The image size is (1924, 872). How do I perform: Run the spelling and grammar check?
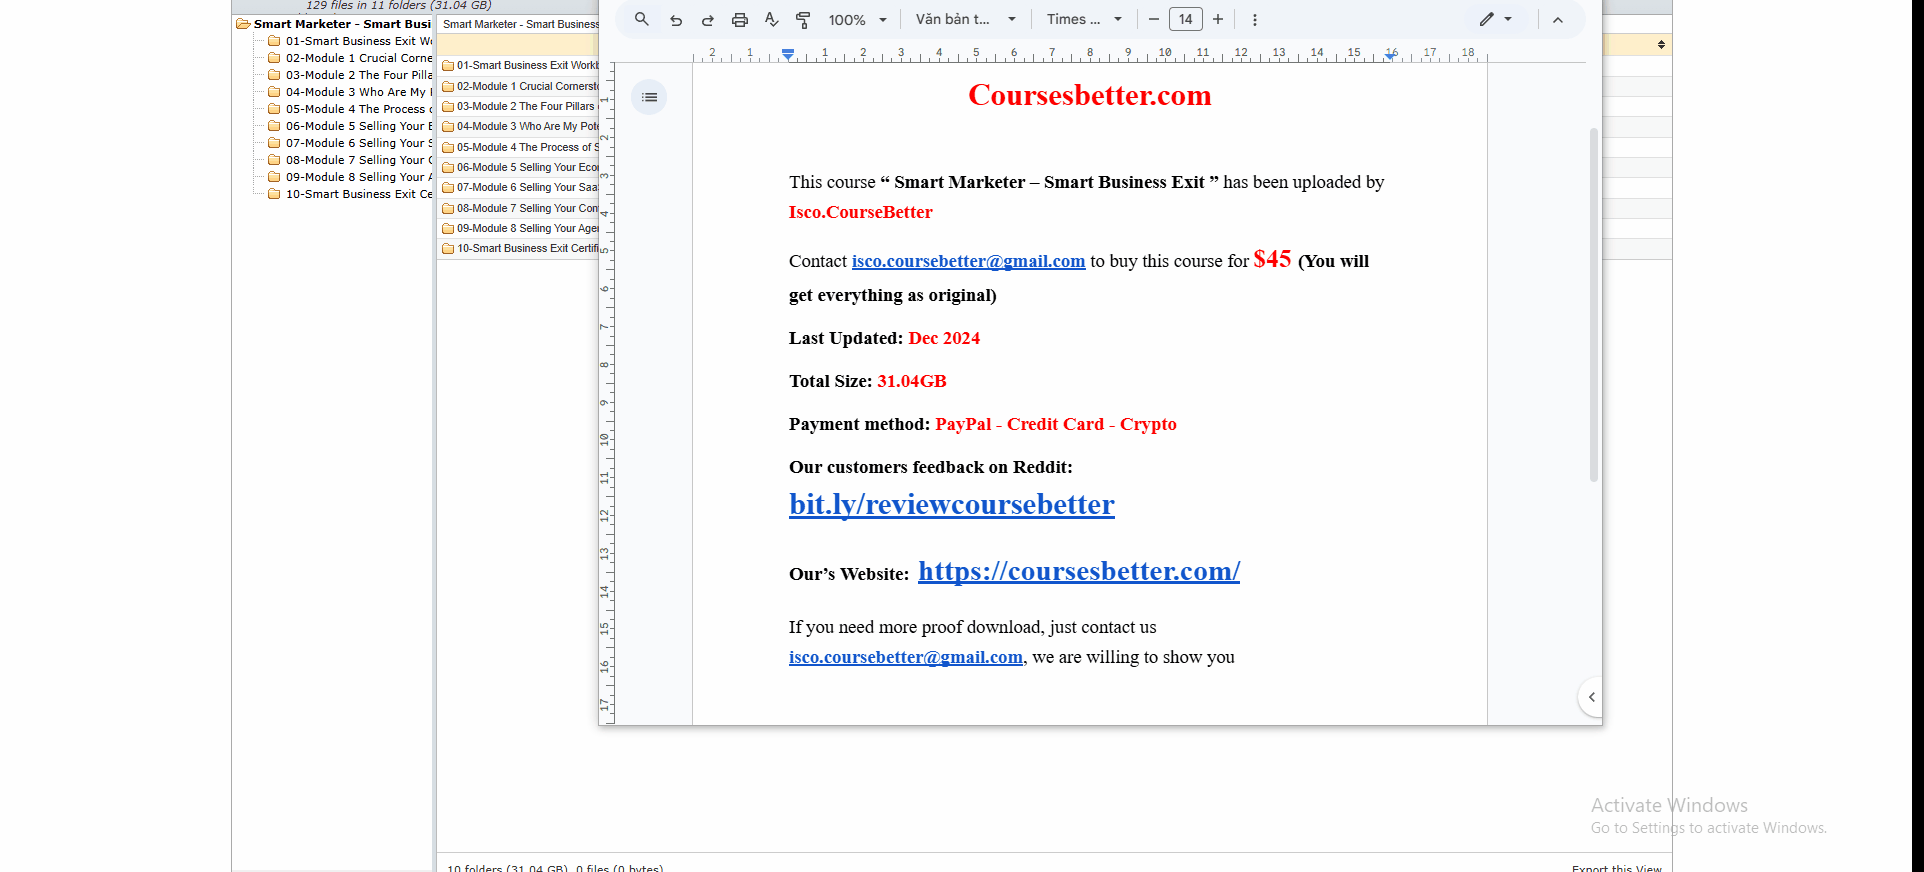[772, 20]
